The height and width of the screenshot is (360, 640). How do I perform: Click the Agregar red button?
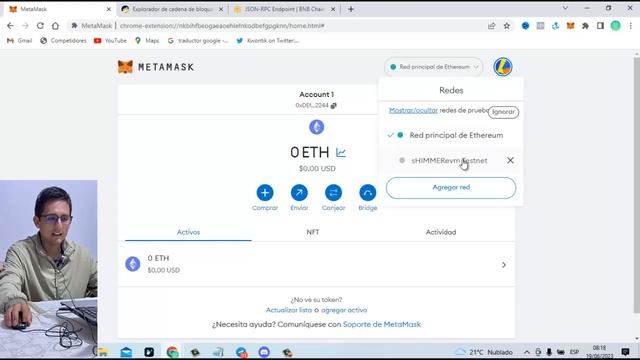click(x=451, y=188)
